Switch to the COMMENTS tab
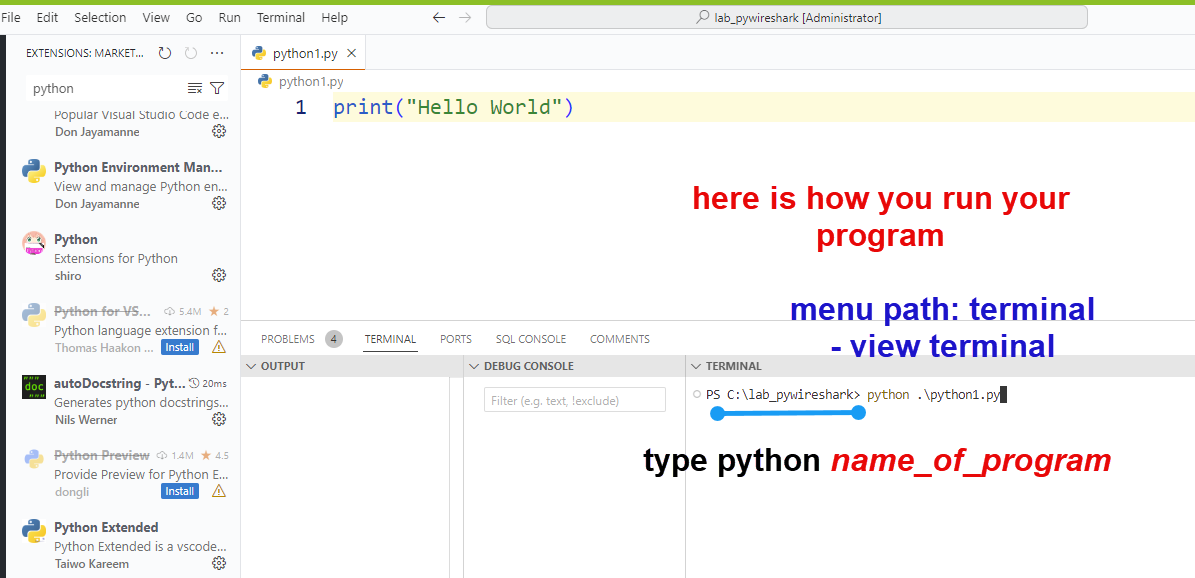The width and height of the screenshot is (1195, 578). [620, 339]
